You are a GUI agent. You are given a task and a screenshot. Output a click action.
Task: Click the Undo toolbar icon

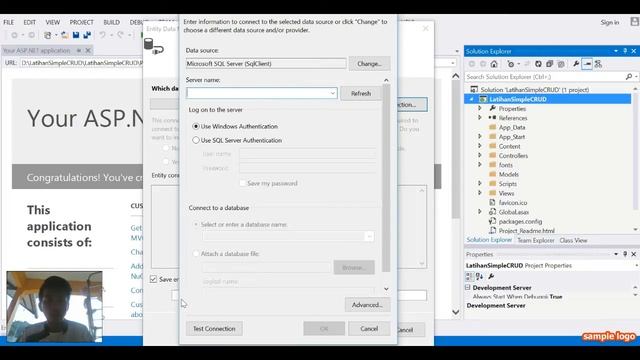[x=102, y=36]
